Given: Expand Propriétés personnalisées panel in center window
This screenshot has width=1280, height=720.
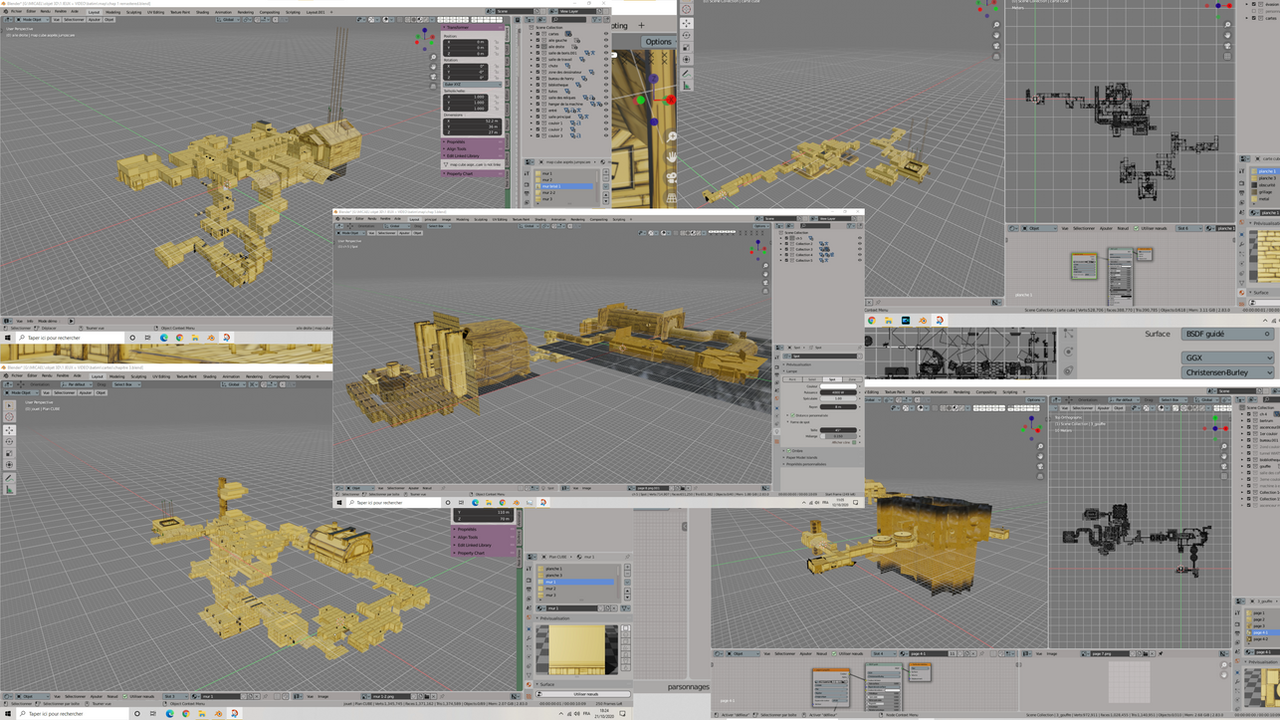Looking at the screenshot, I should pyautogui.click(x=823, y=464).
